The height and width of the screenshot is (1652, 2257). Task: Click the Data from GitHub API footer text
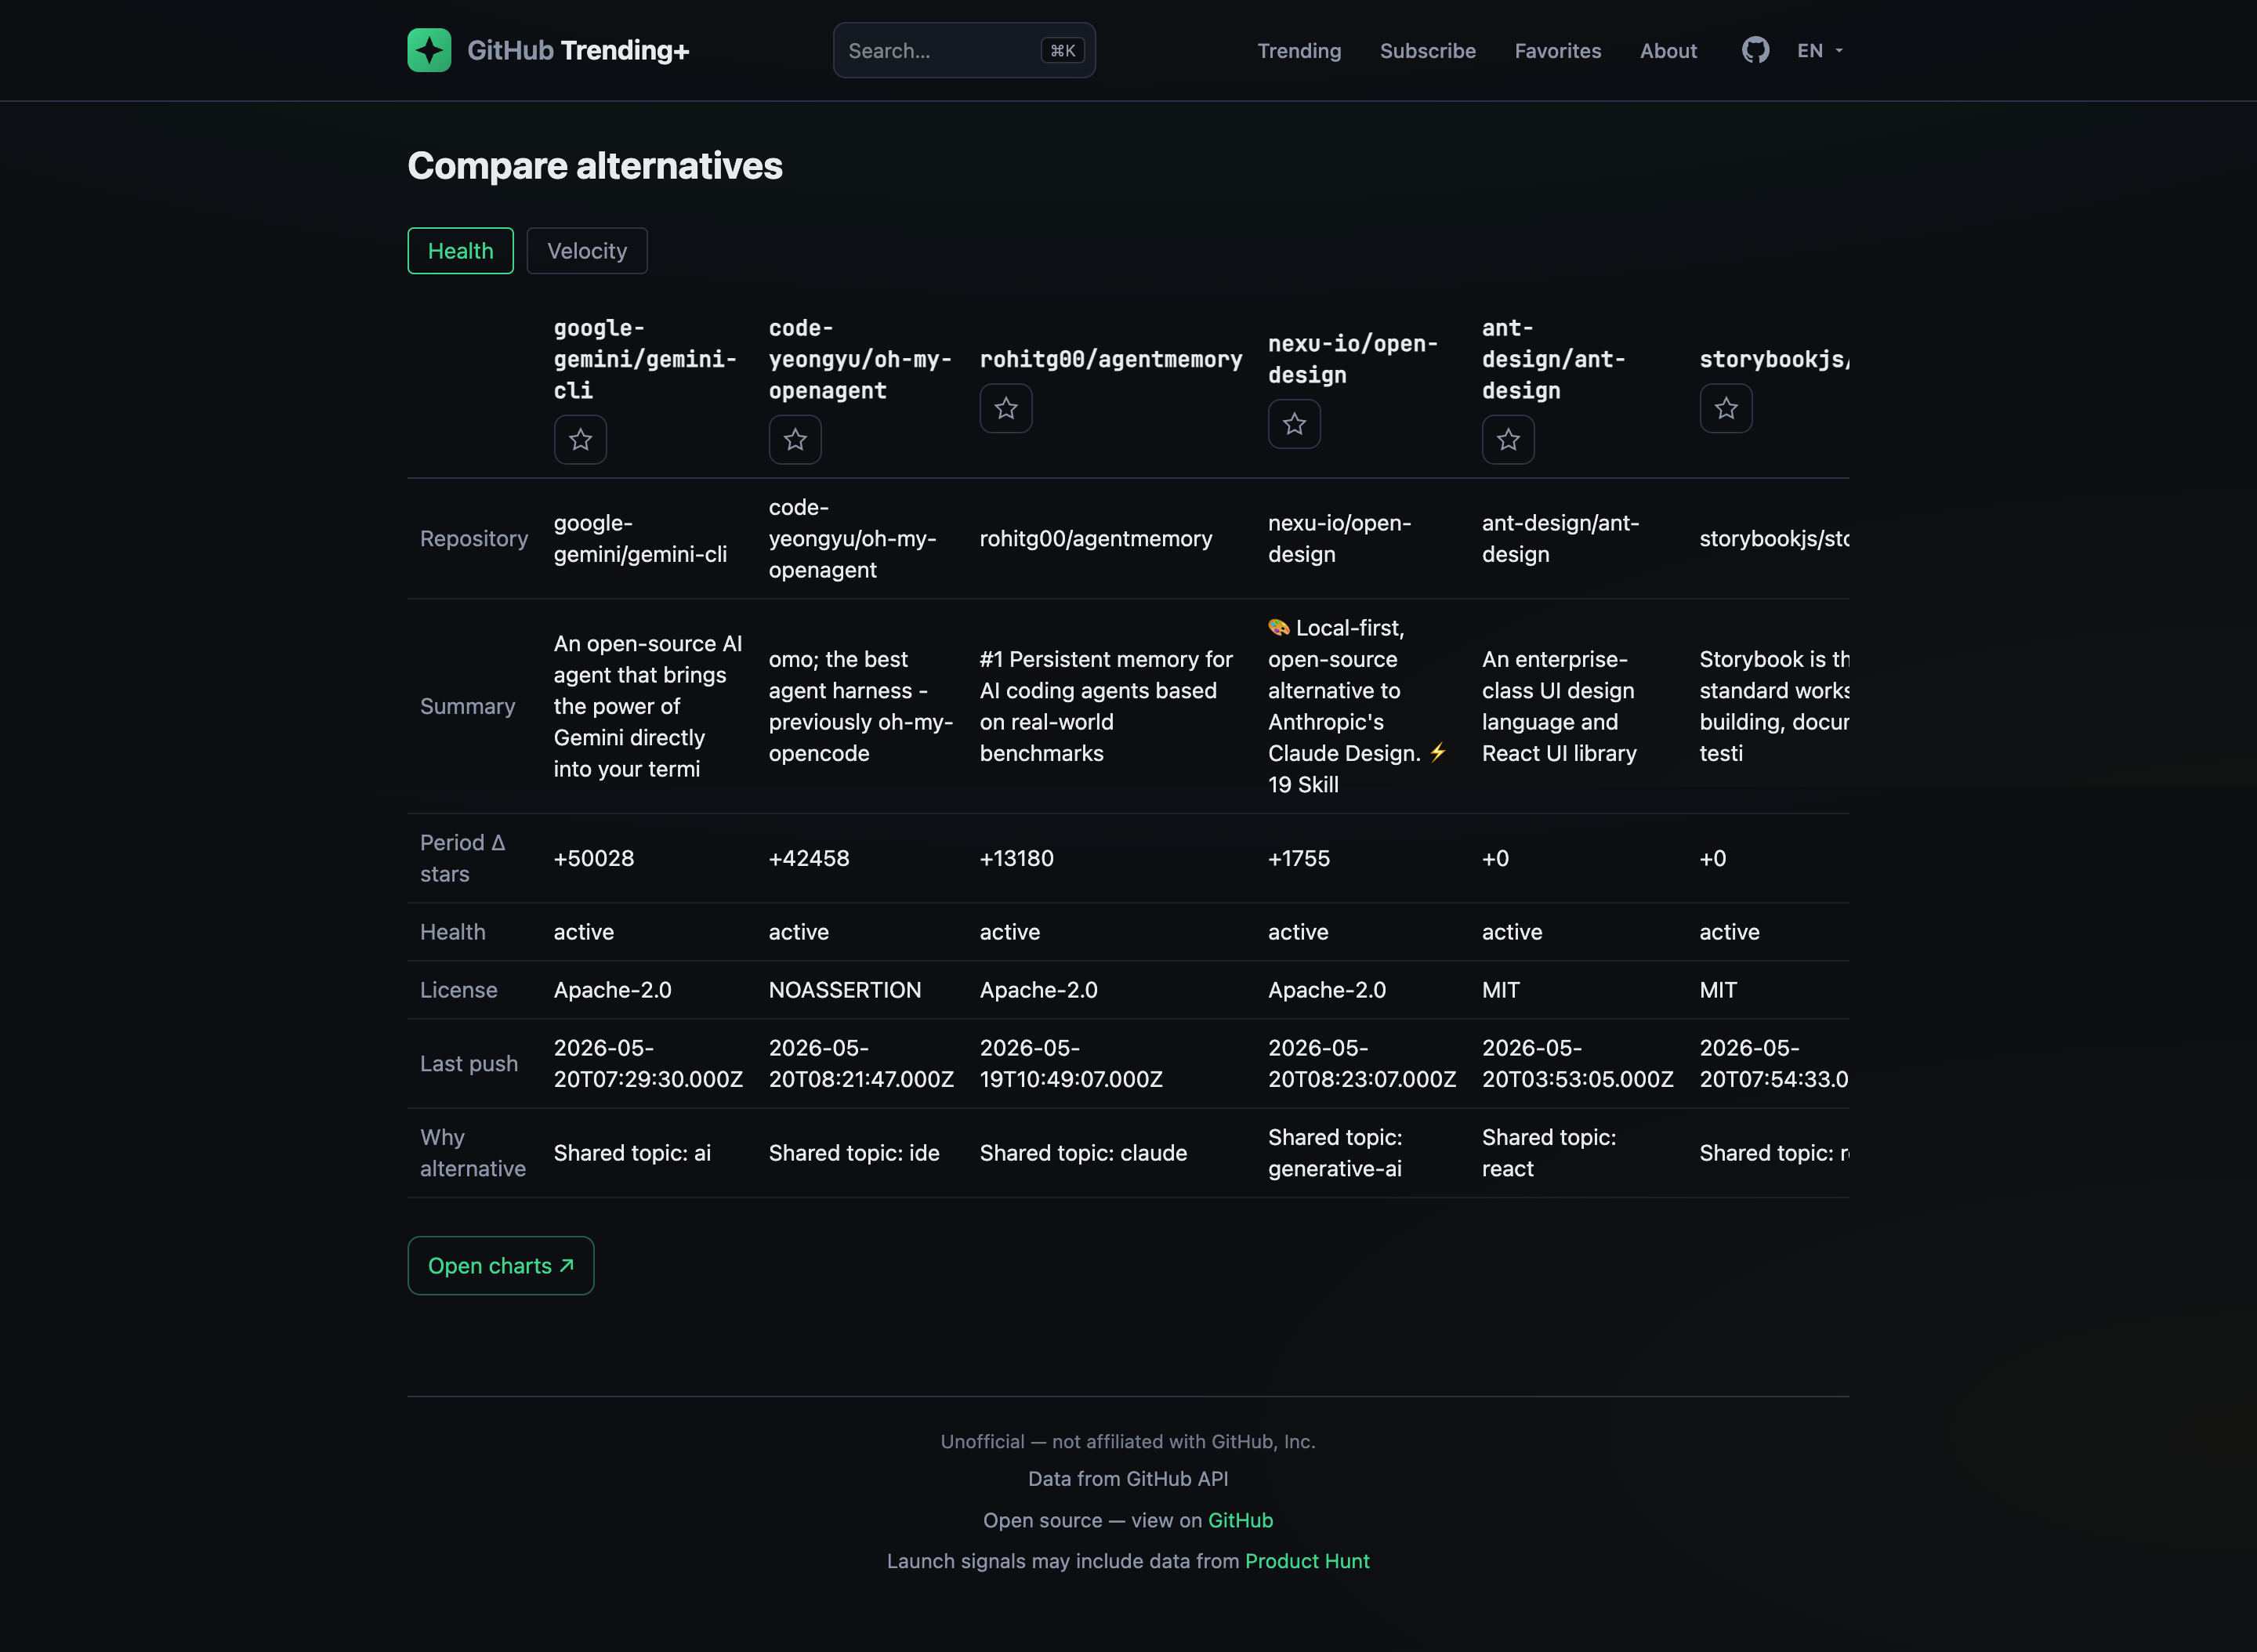(x=1128, y=1479)
